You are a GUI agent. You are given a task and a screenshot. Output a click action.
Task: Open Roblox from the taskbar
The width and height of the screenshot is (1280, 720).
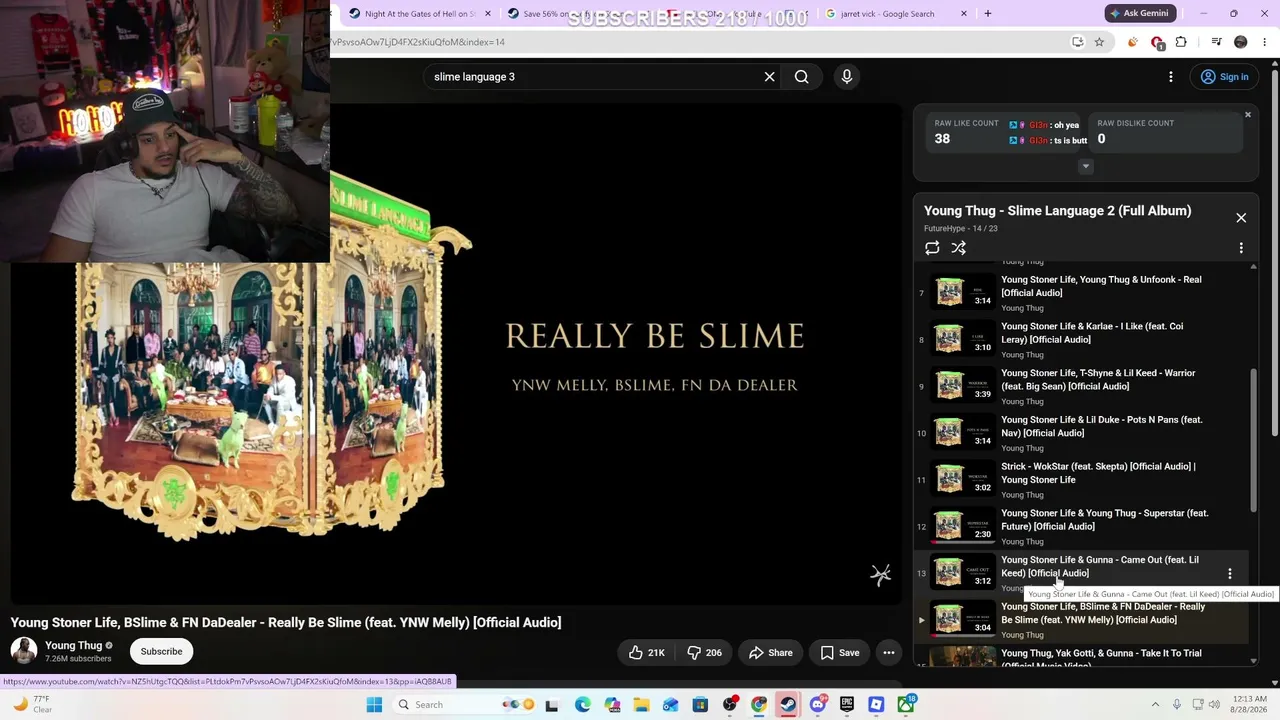pyautogui.click(x=876, y=705)
